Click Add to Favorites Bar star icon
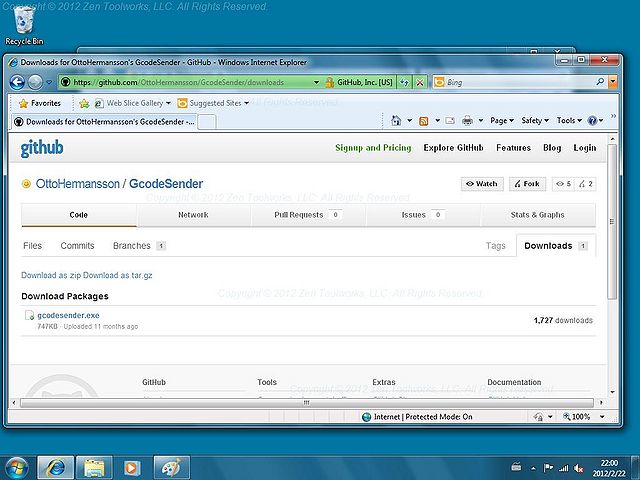Screen dimensions: 640x480 click(84, 104)
